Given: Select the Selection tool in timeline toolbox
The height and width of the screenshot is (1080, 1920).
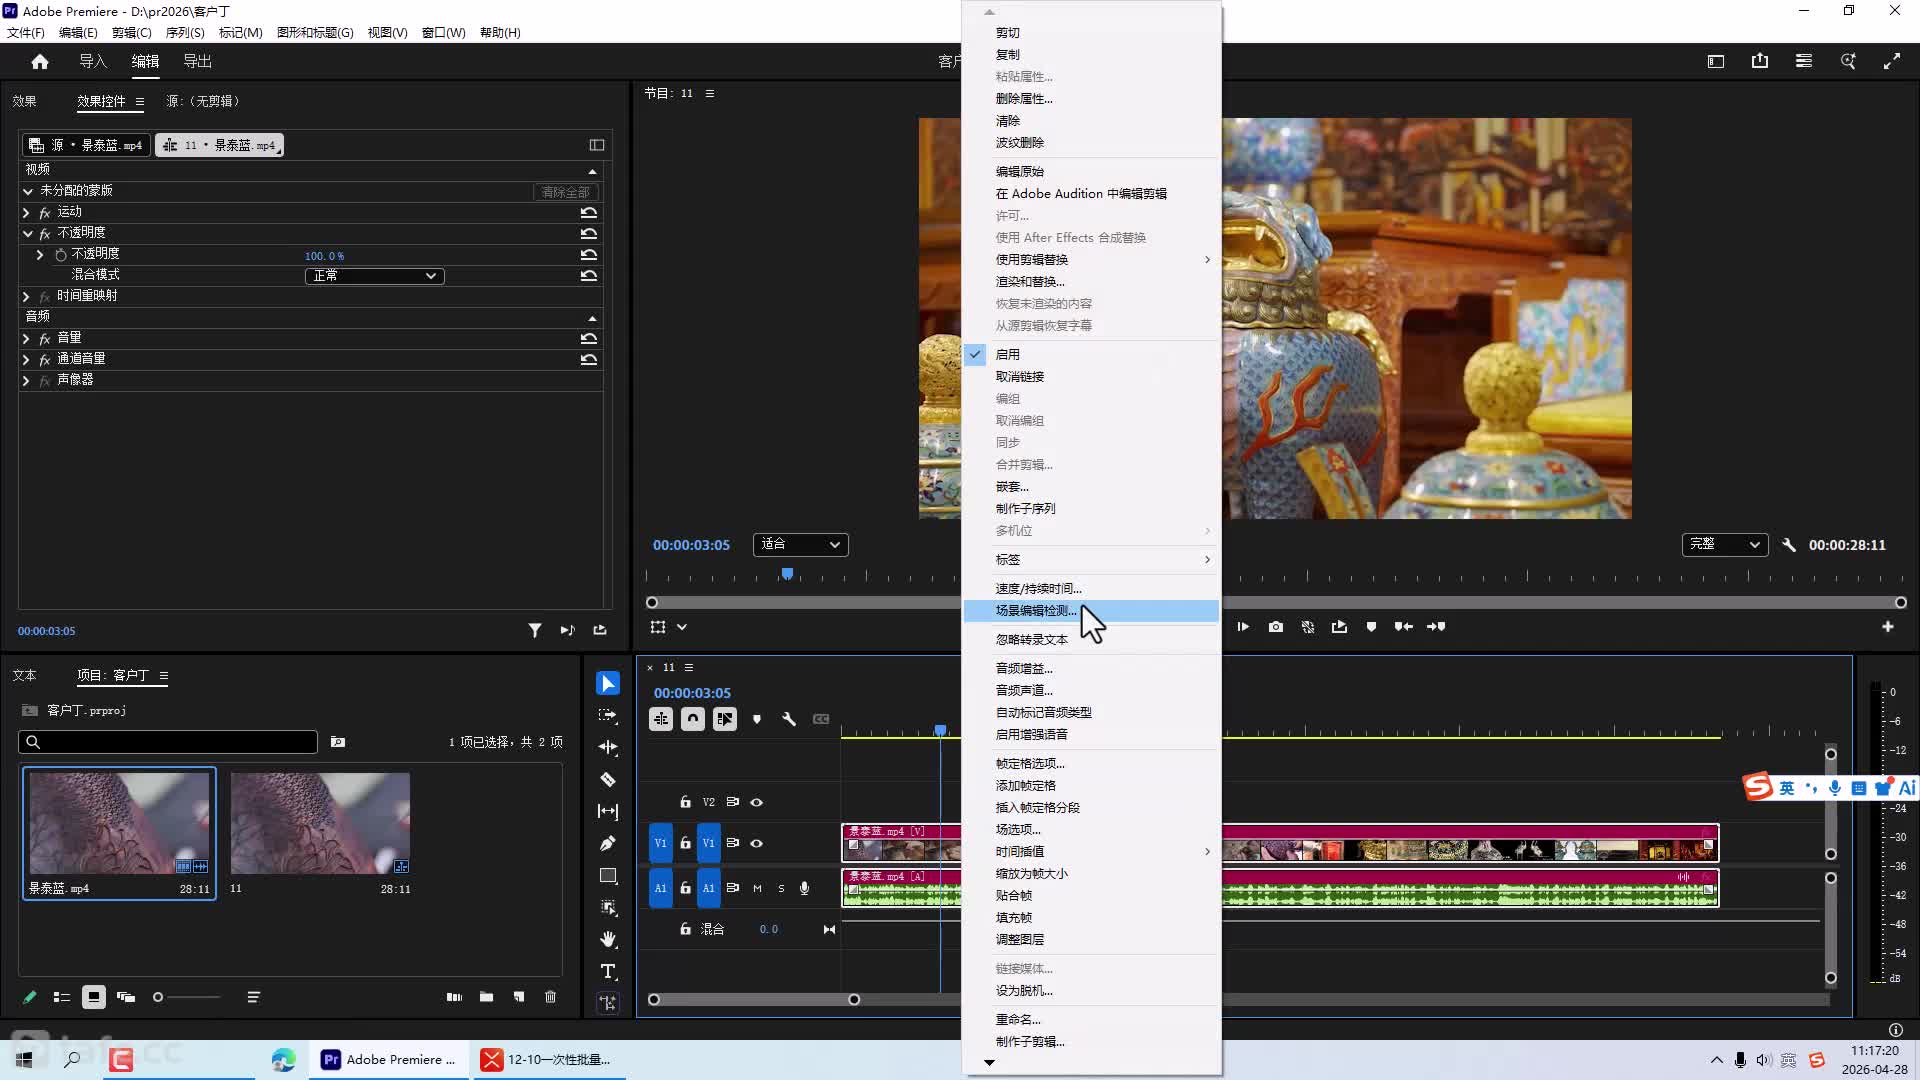Looking at the screenshot, I should click(x=608, y=683).
